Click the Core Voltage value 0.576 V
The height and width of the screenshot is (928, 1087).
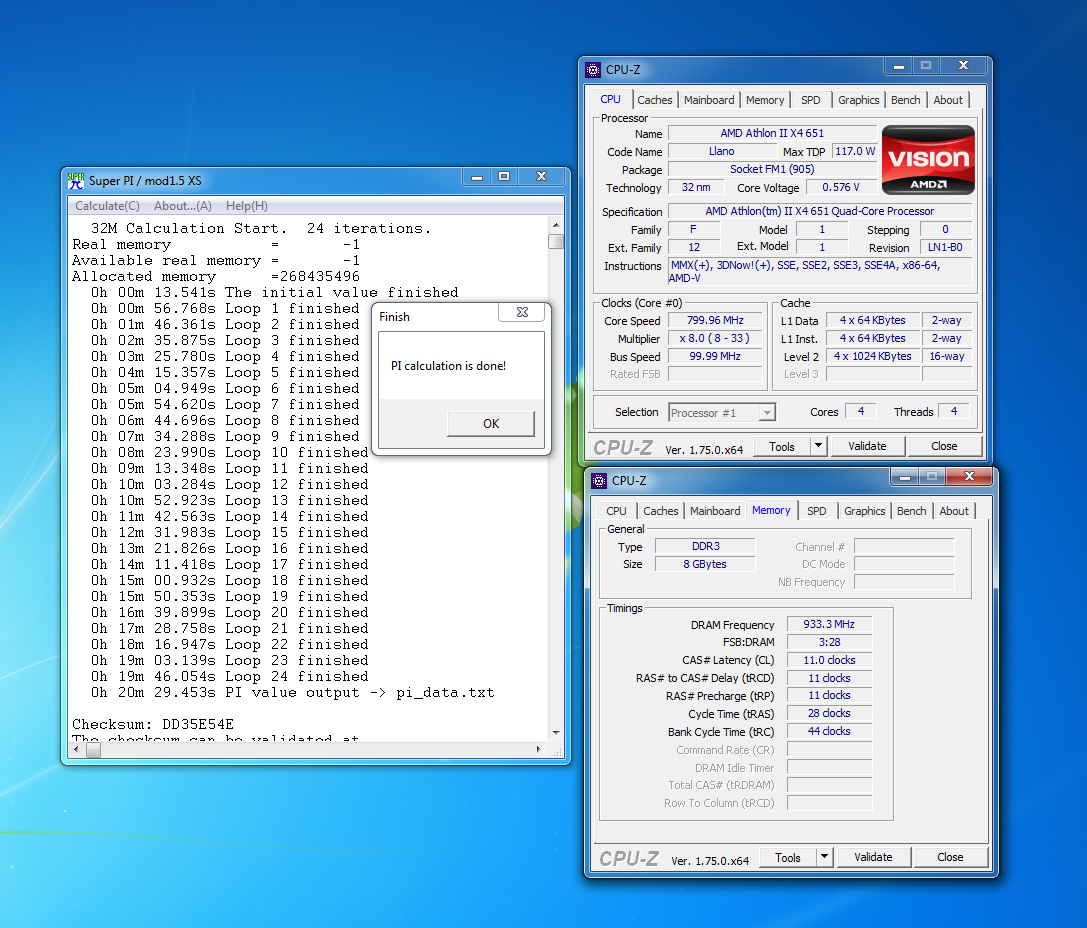[840, 187]
